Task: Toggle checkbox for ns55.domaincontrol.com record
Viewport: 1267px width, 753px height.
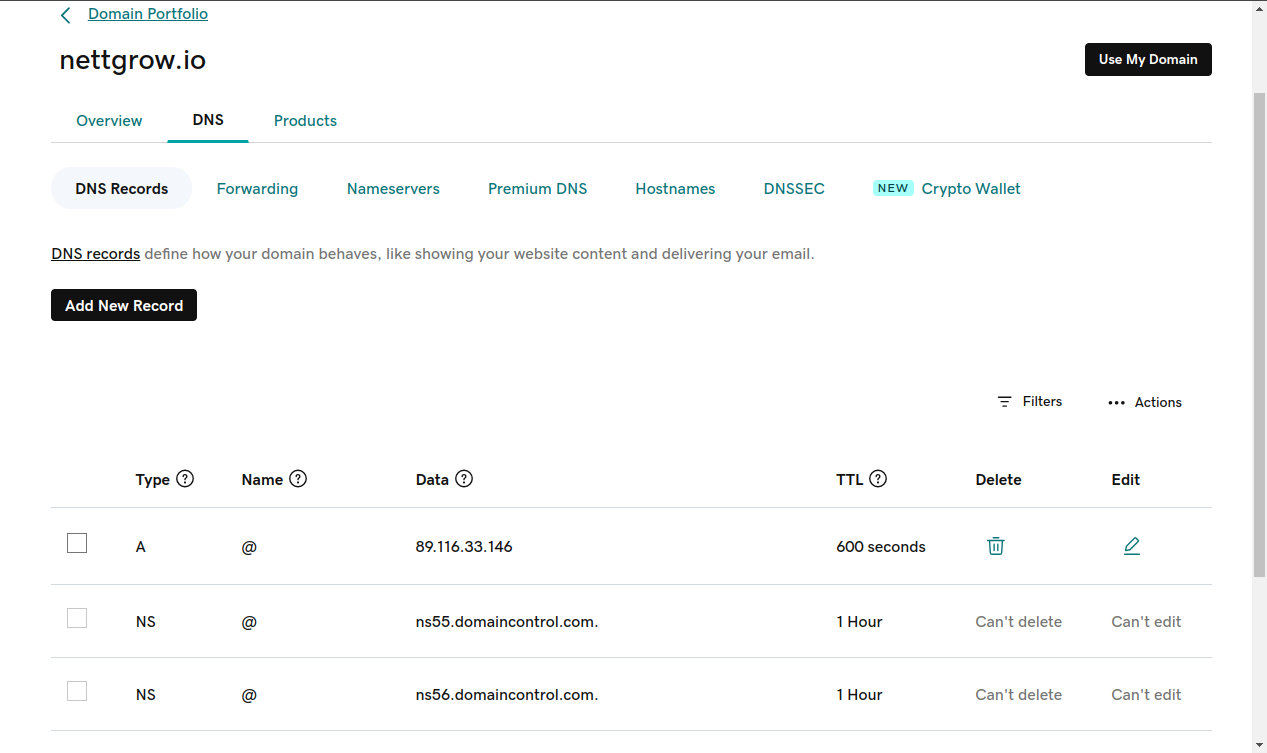Action: (77, 618)
